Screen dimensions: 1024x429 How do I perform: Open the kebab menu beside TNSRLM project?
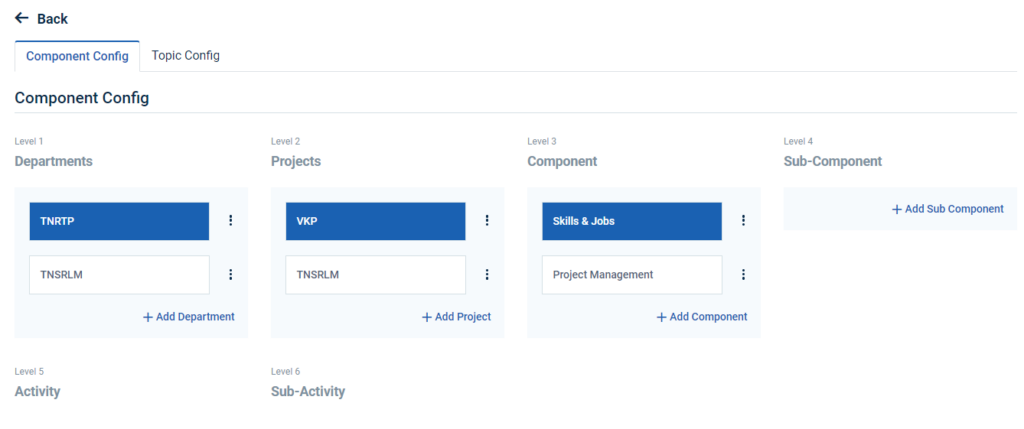coord(487,275)
